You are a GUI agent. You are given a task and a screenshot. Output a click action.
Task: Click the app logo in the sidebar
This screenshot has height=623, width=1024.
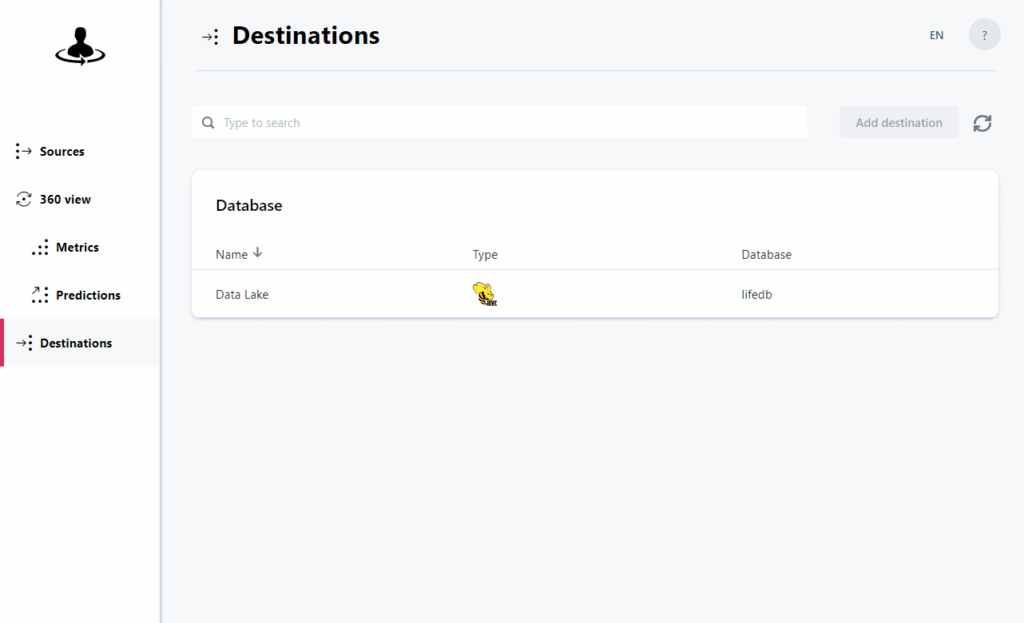click(x=80, y=46)
